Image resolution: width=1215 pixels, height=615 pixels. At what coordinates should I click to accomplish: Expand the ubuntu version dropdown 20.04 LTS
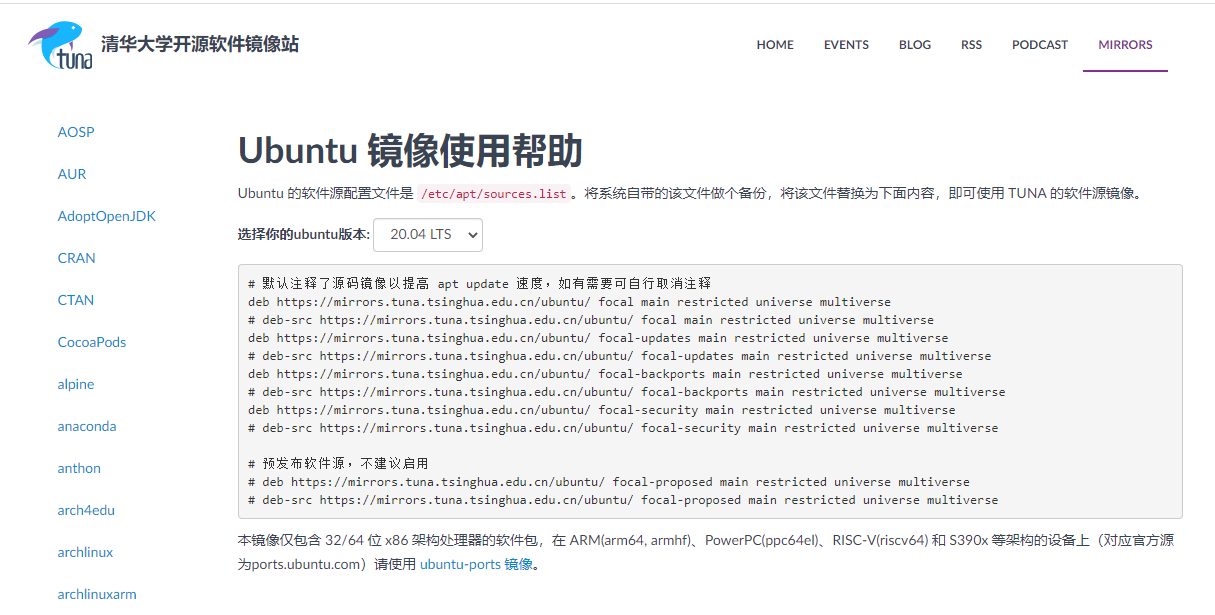[x=428, y=235]
